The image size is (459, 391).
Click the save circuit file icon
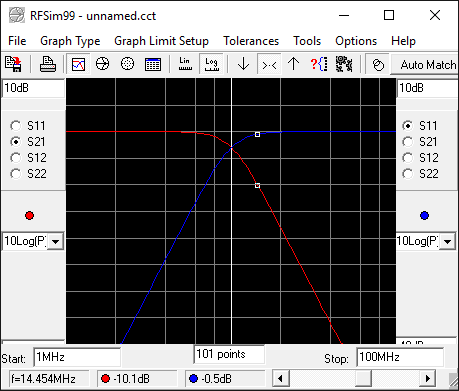tap(14, 64)
